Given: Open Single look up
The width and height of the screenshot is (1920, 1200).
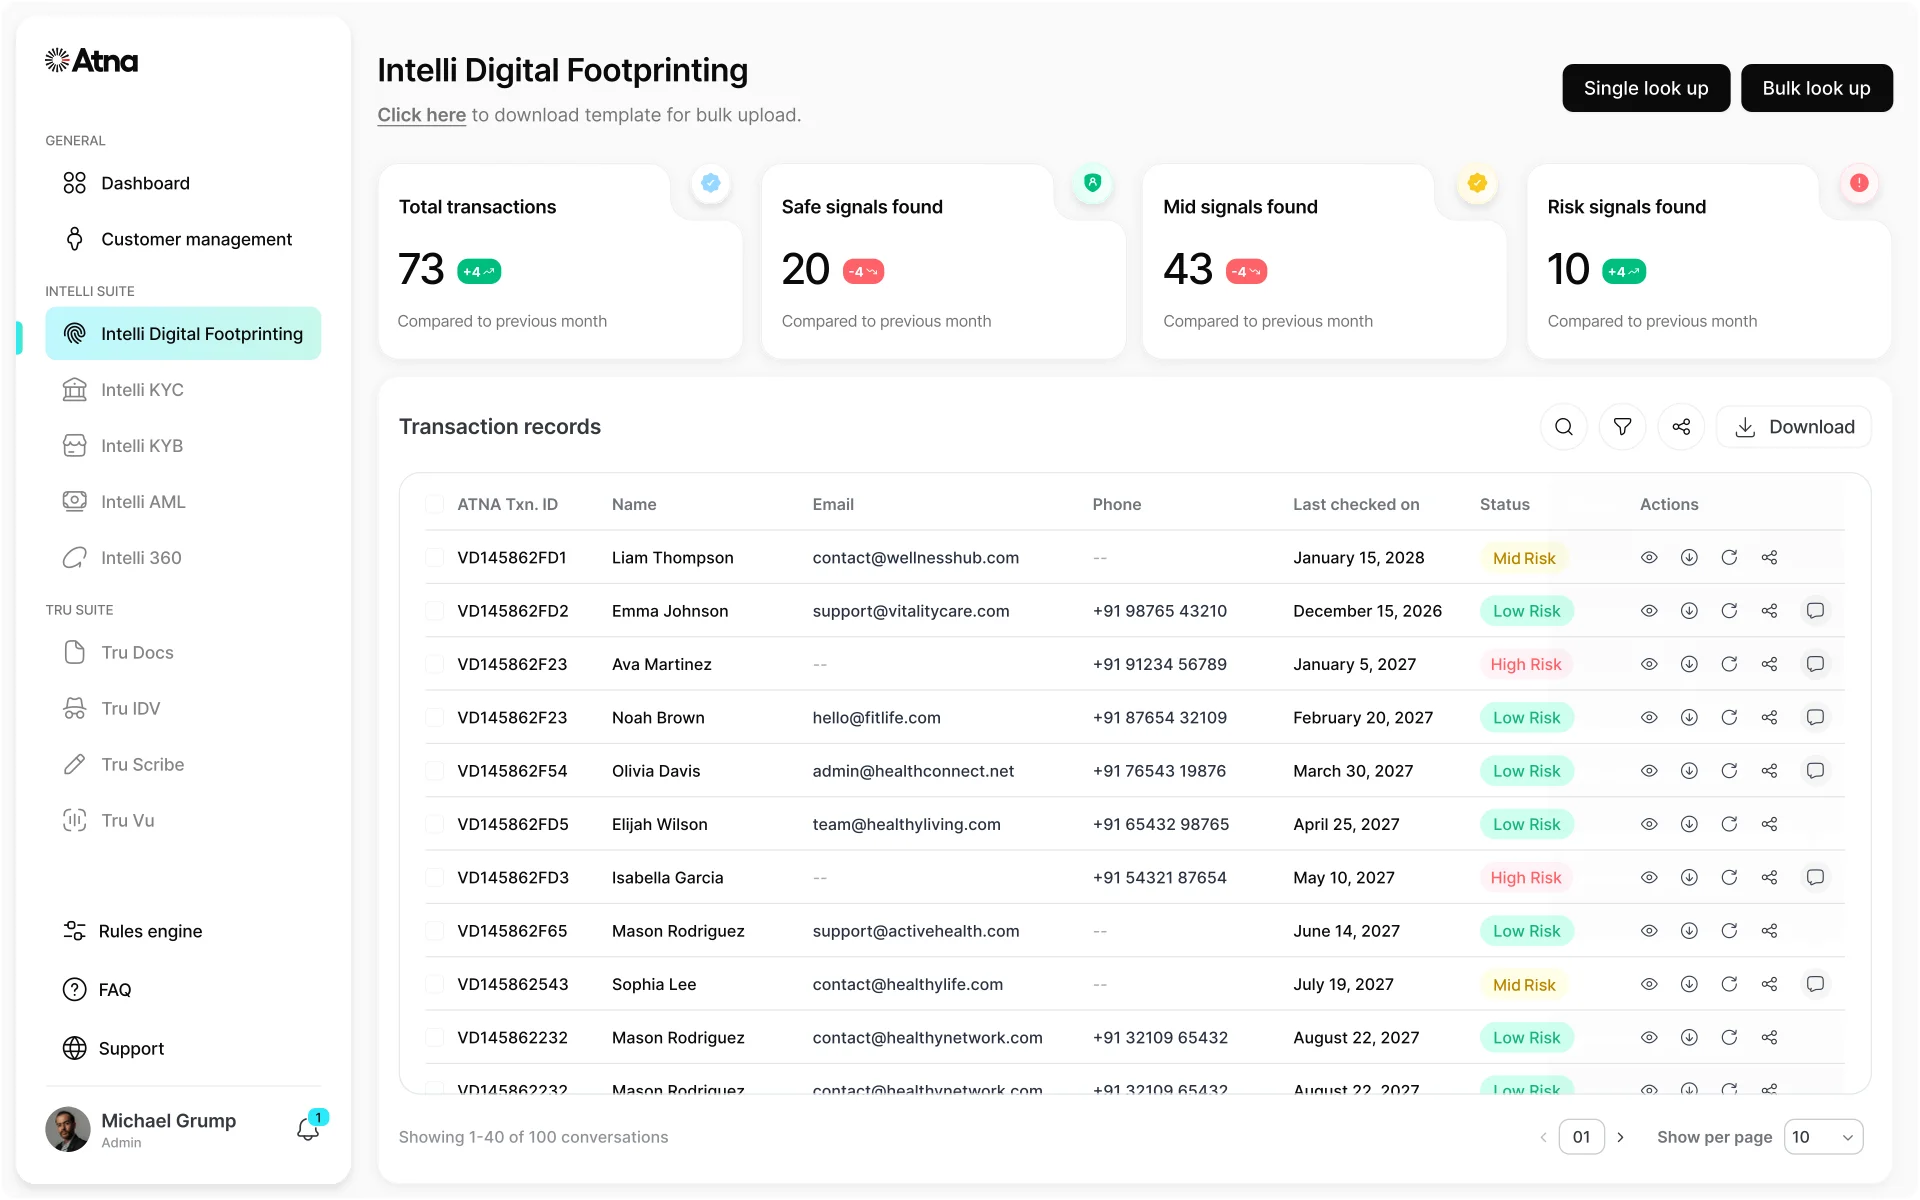Looking at the screenshot, I should [1646, 88].
